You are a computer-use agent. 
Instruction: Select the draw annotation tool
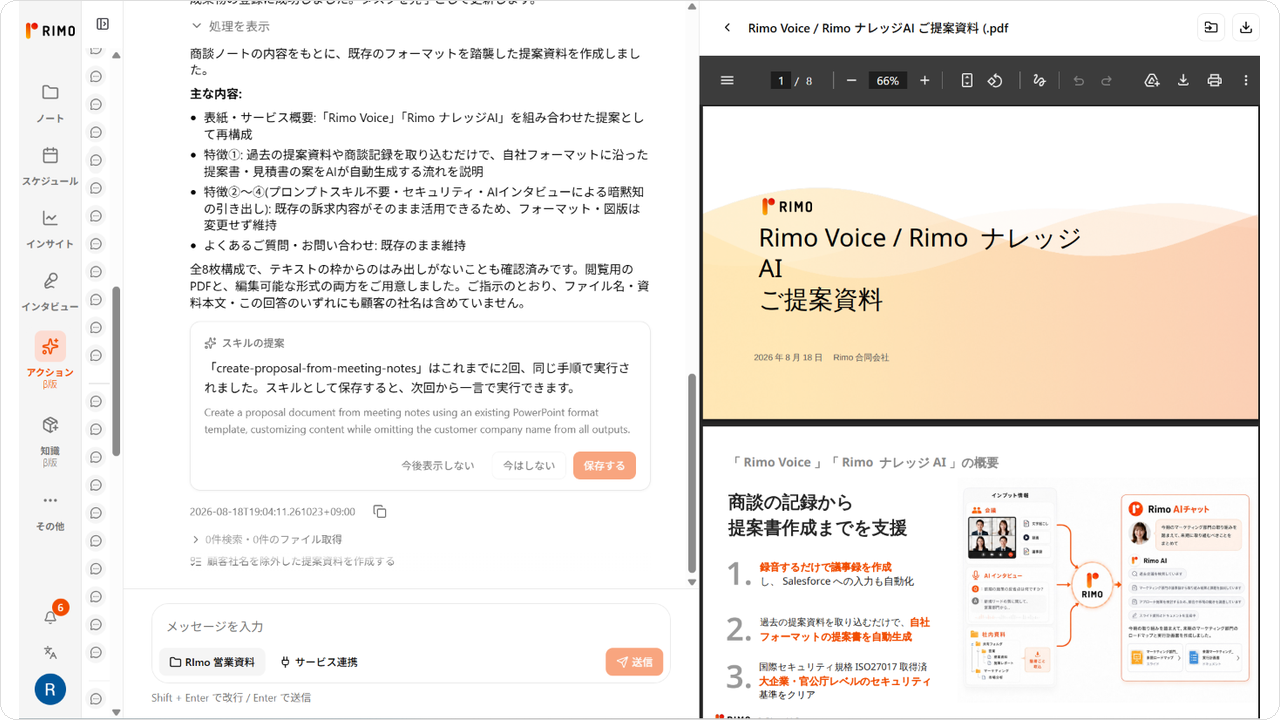[1039, 80]
